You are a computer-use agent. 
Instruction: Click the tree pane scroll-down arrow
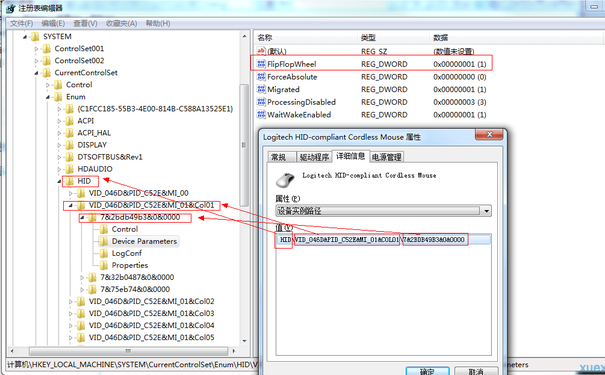(x=244, y=341)
